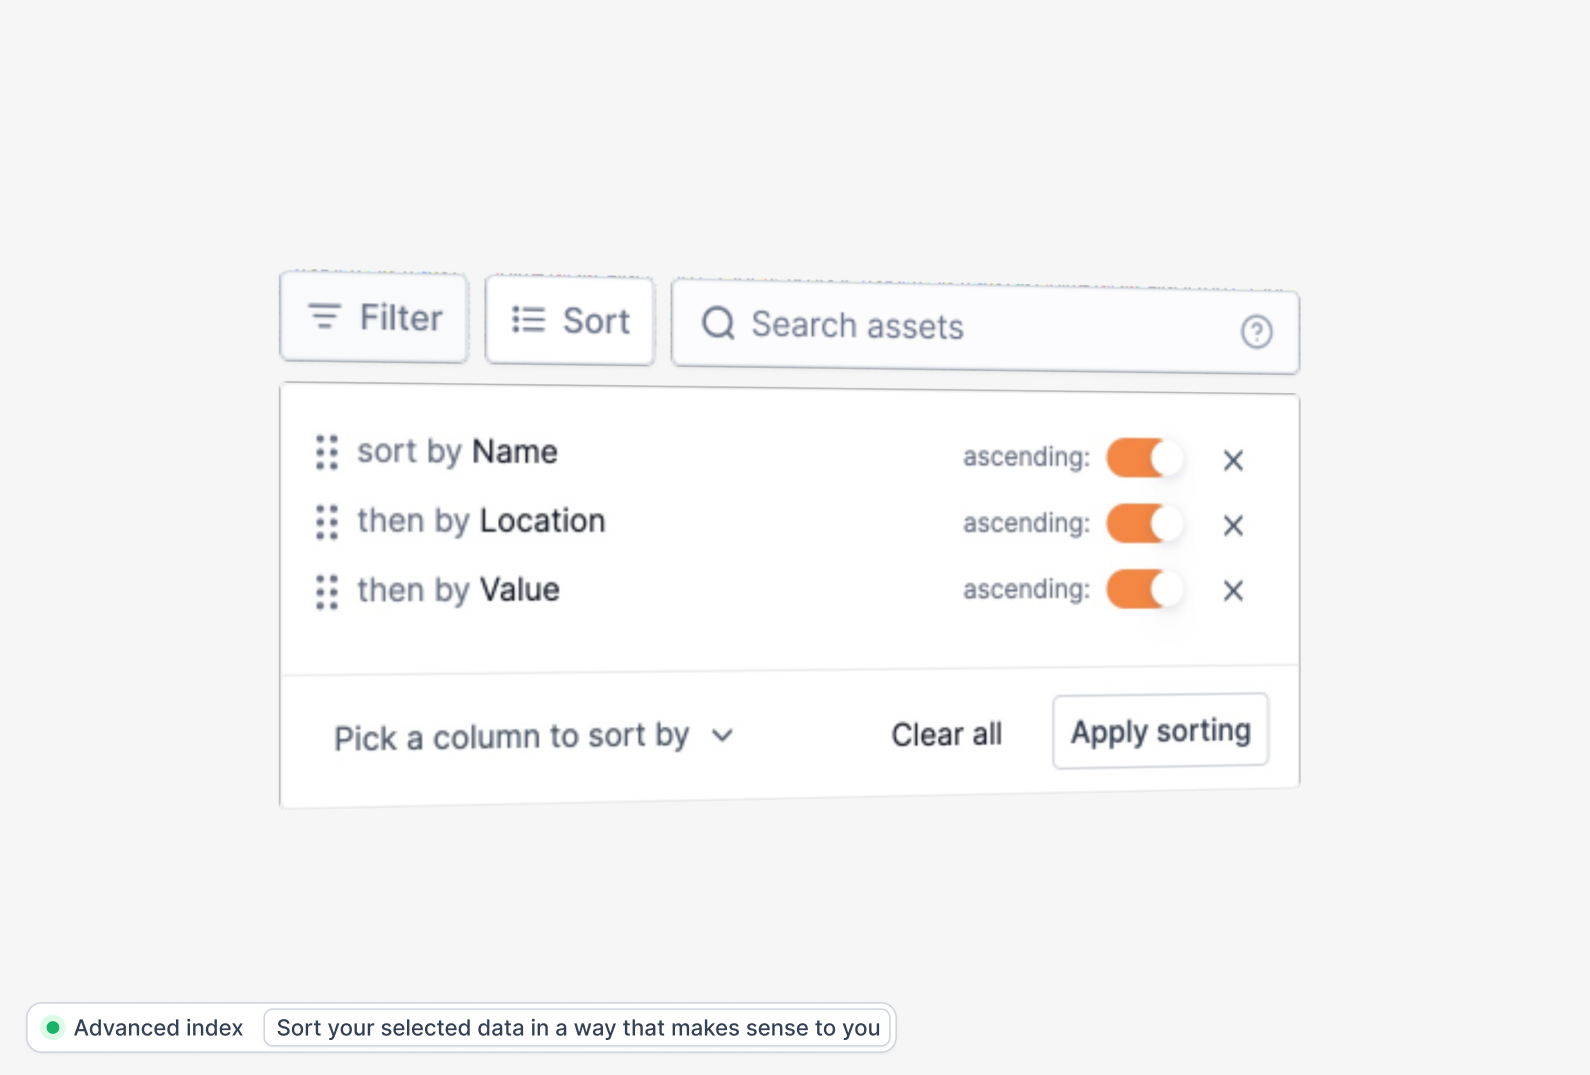Click the Advanced index label
Image resolution: width=1590 pixels, height=1075 pixels.
[x=158, y=1028]
